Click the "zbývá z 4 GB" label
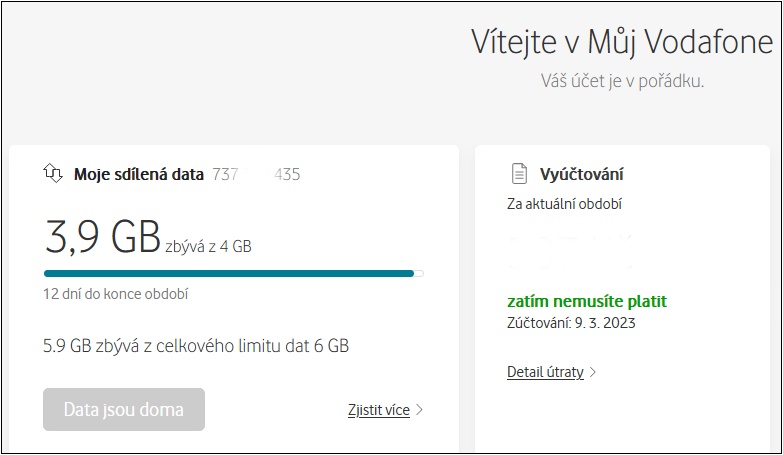This screenshot has width=783, height=455. click(209, 246)
